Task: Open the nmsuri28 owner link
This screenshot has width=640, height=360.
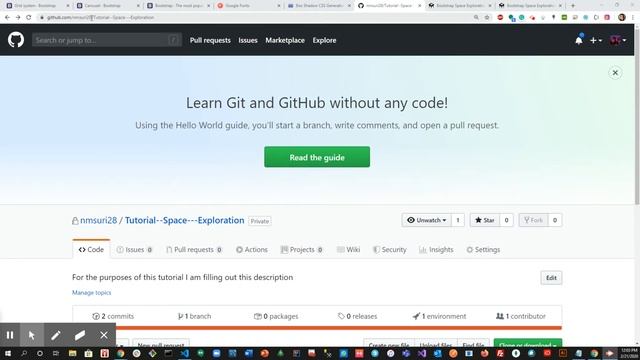Action: pyautogui.click(x=98, y=220)
